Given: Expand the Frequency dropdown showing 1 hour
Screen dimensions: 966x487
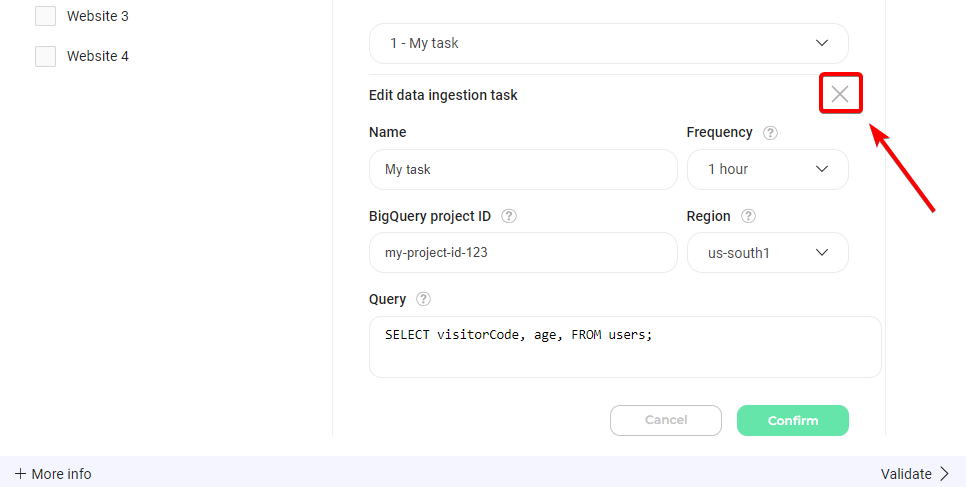Looking at the screenshot, I should point(767,169).
